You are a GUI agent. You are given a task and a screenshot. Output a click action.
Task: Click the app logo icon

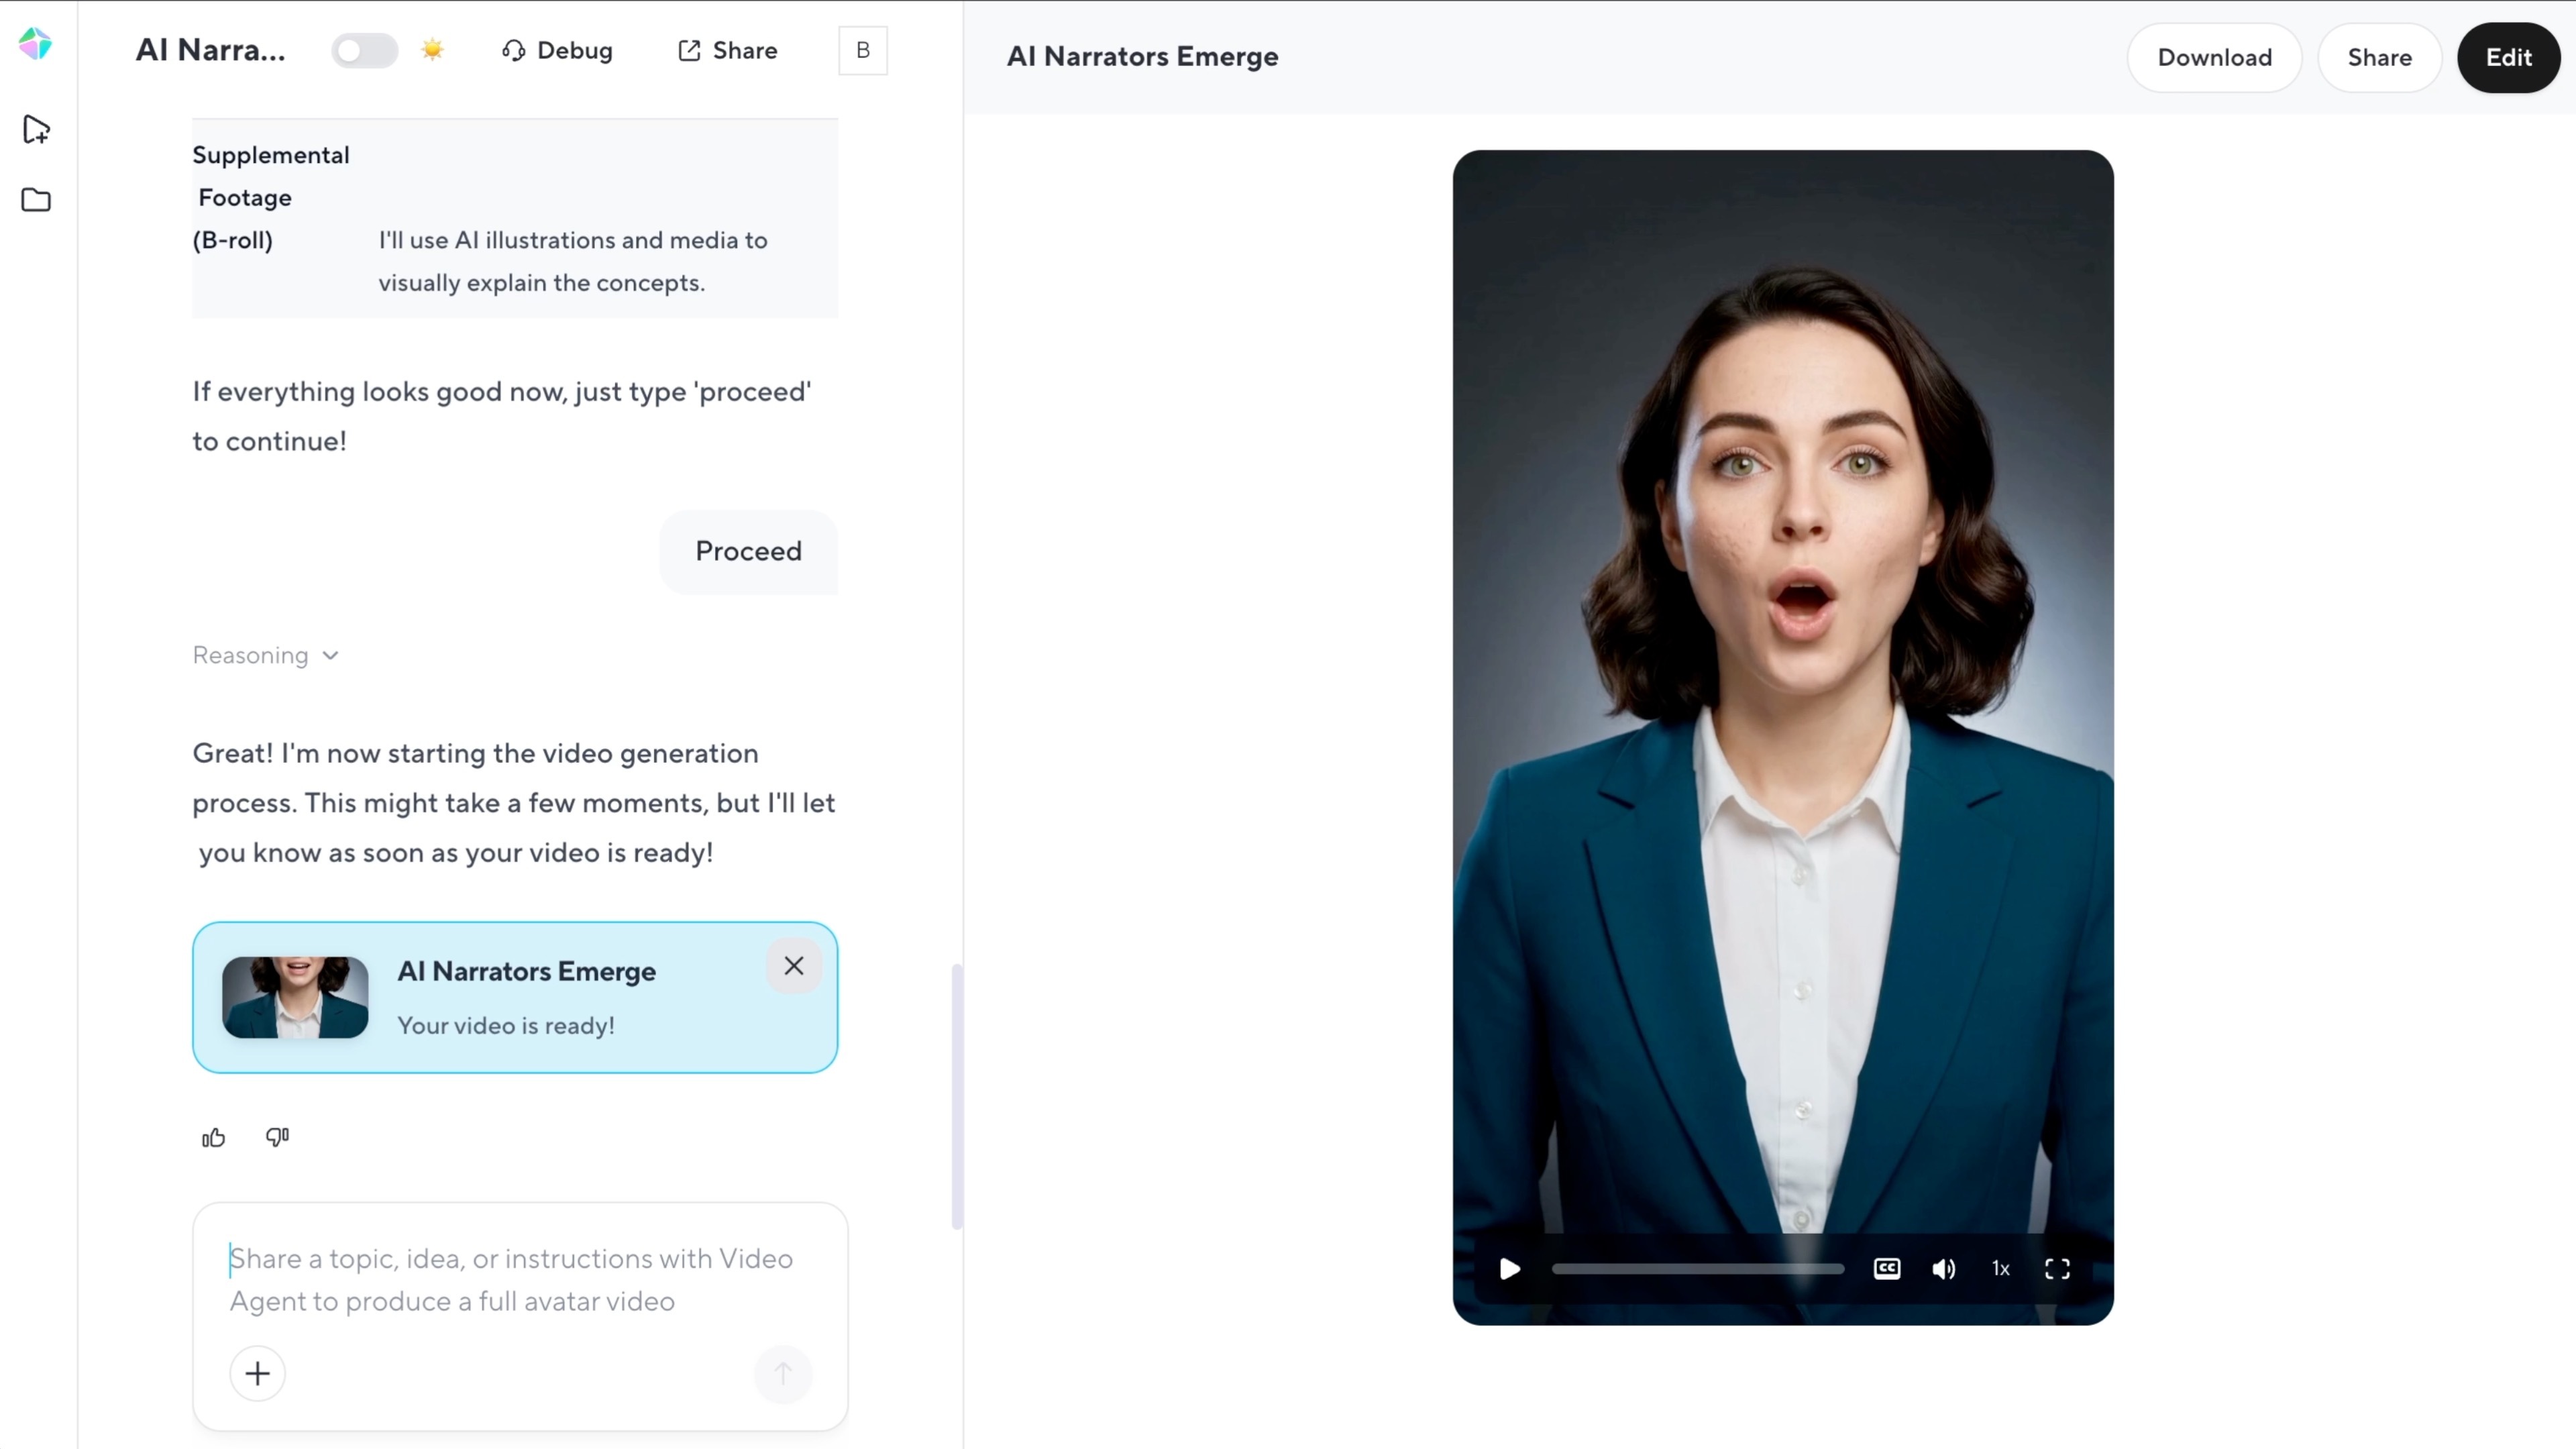36,44
